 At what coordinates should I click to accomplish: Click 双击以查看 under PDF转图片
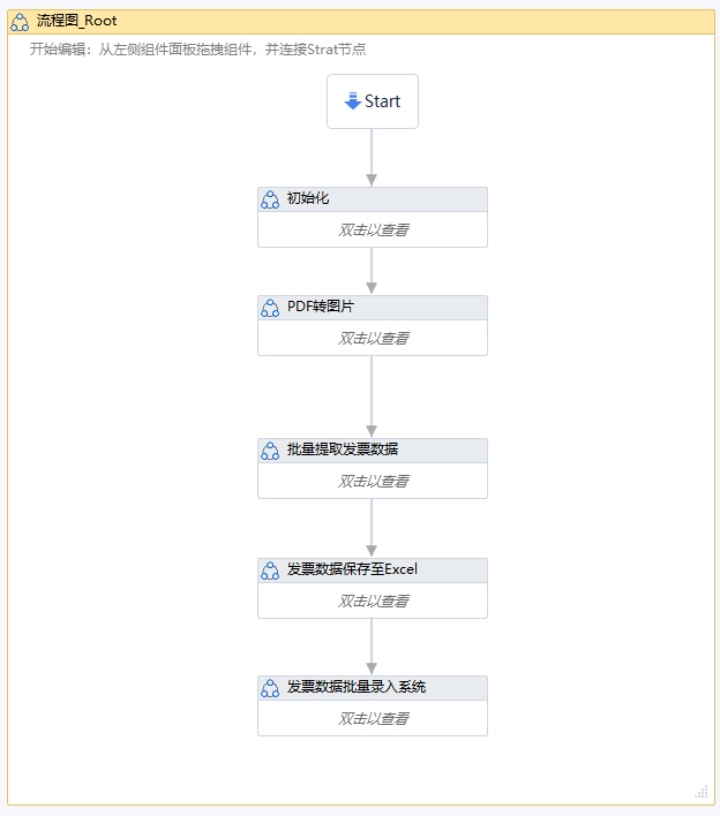coord(373,338)
